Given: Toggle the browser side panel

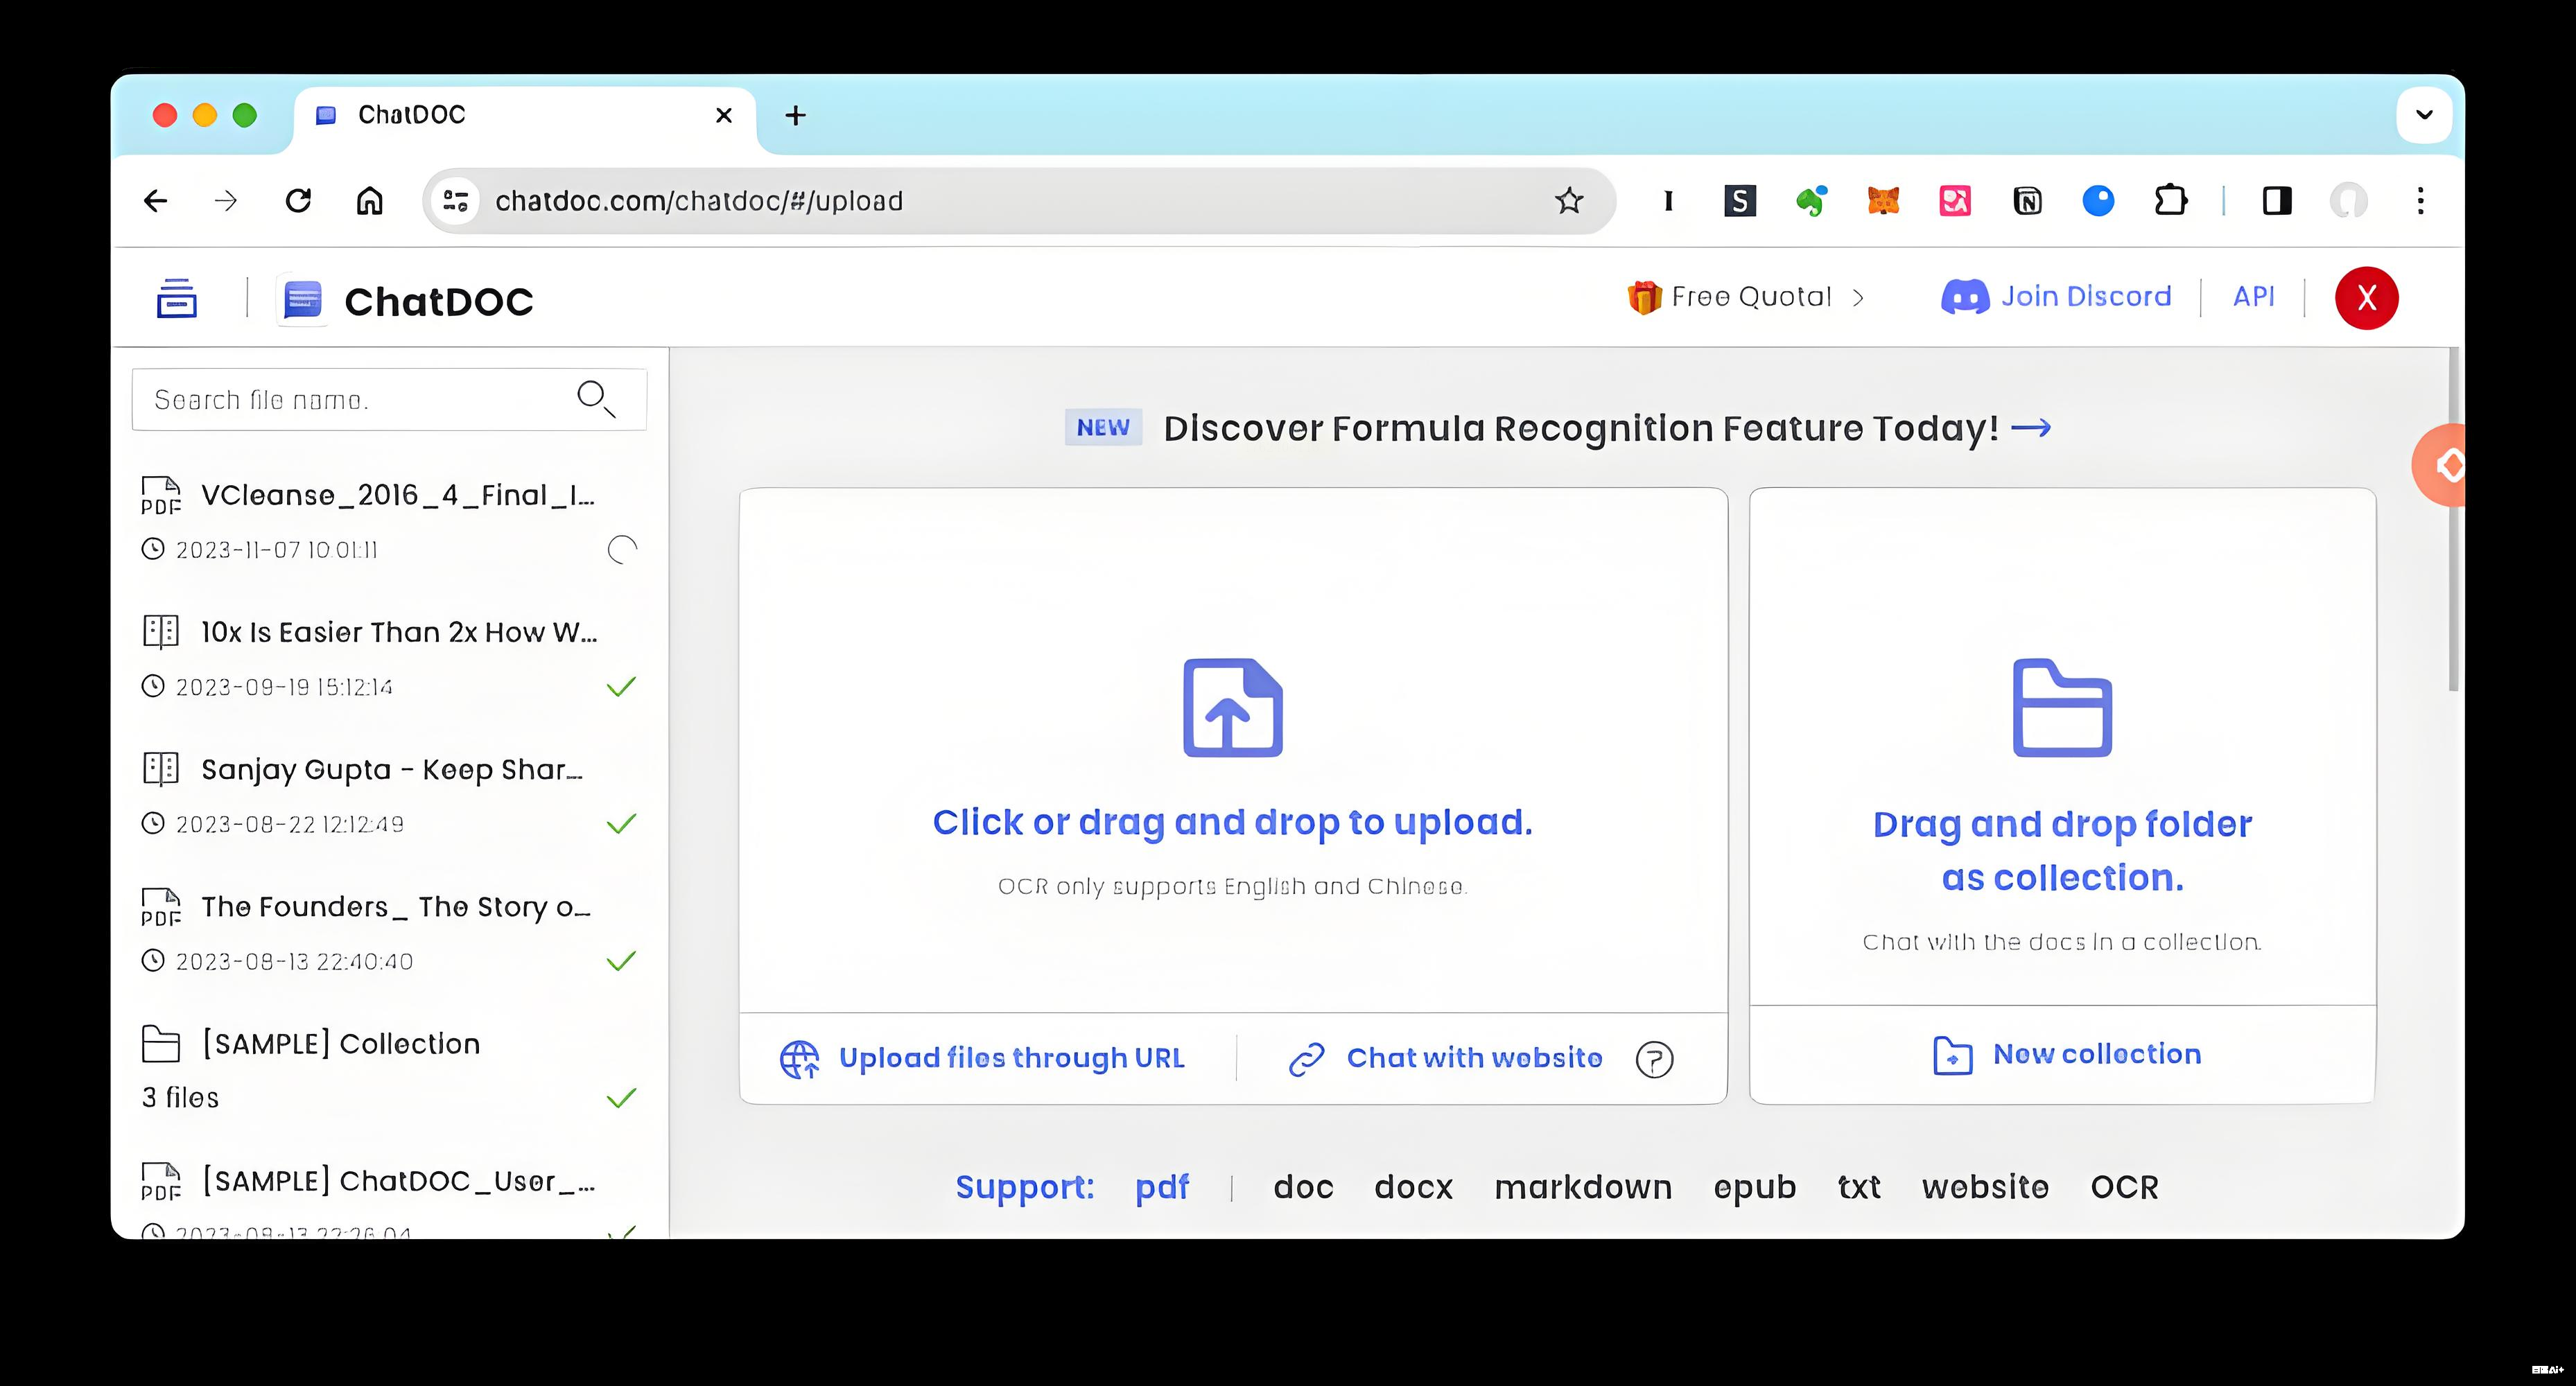Looking at the screenshot, I should pyautogui.click(x=2277, y=201).
